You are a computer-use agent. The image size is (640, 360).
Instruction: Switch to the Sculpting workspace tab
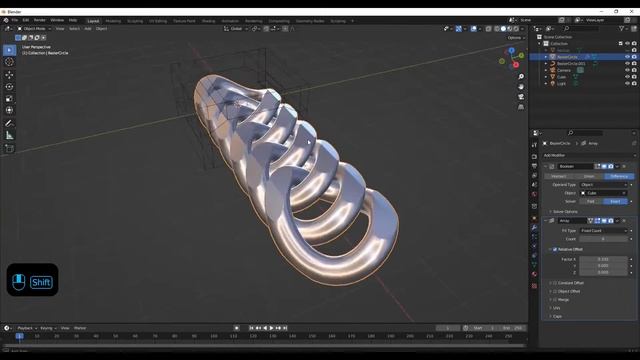pos(135,21)
